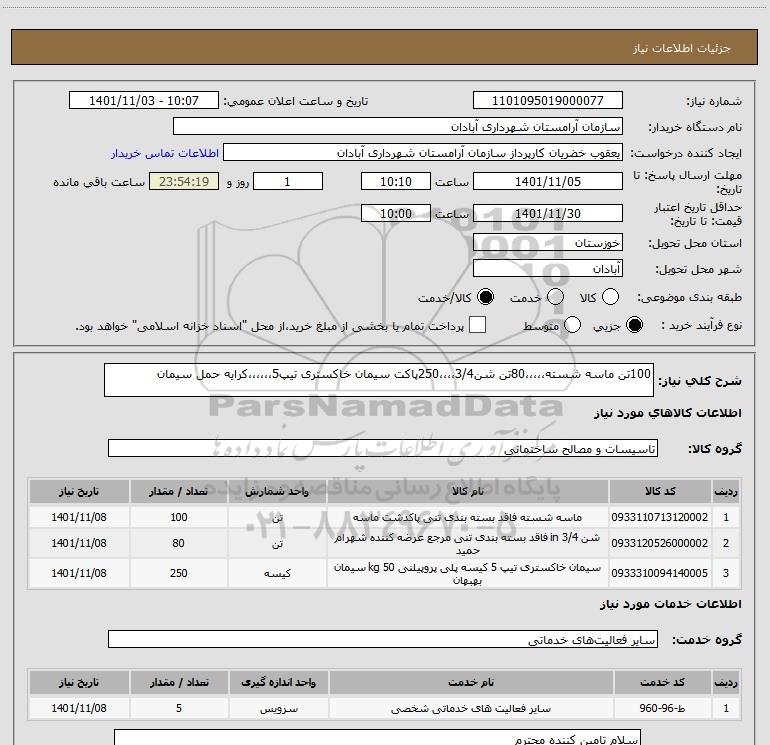This screenshot has width=770, height=745.
Task: Click the goods table تاریخ نیاز header
Action: coord(79,491)
